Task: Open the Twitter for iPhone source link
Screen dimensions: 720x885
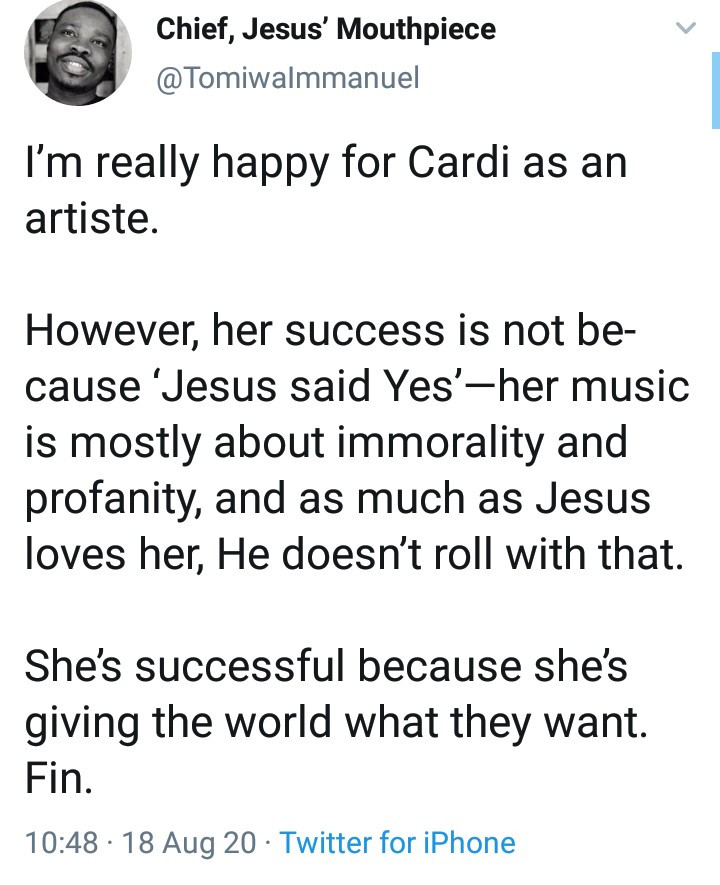Action: [x=398, y=843]
